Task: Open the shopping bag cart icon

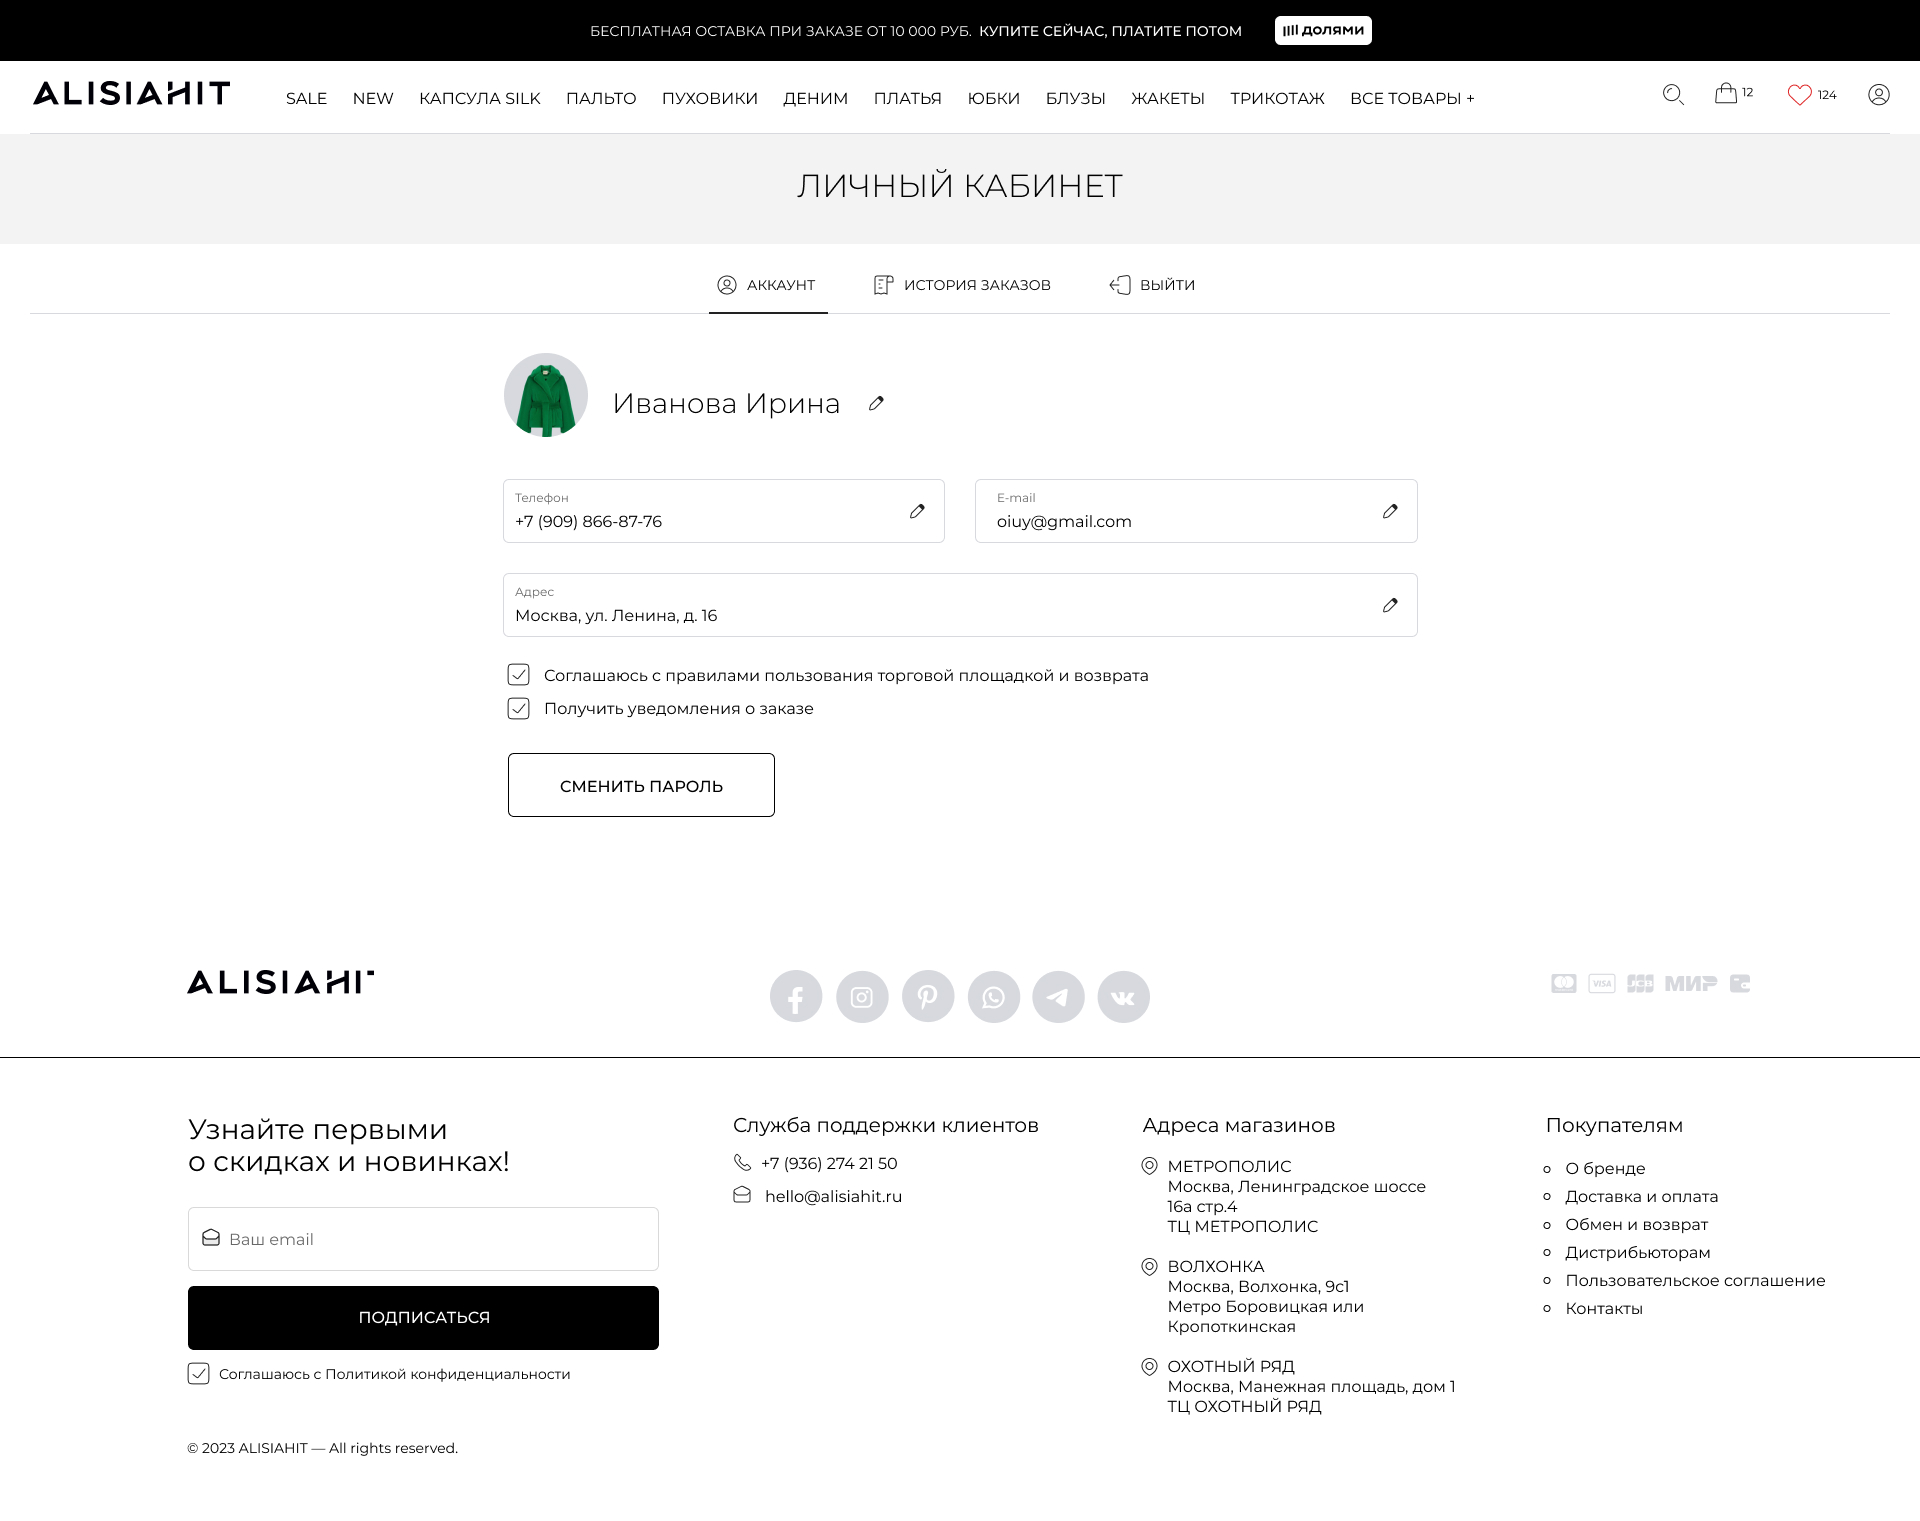Action: point(1726,94)
